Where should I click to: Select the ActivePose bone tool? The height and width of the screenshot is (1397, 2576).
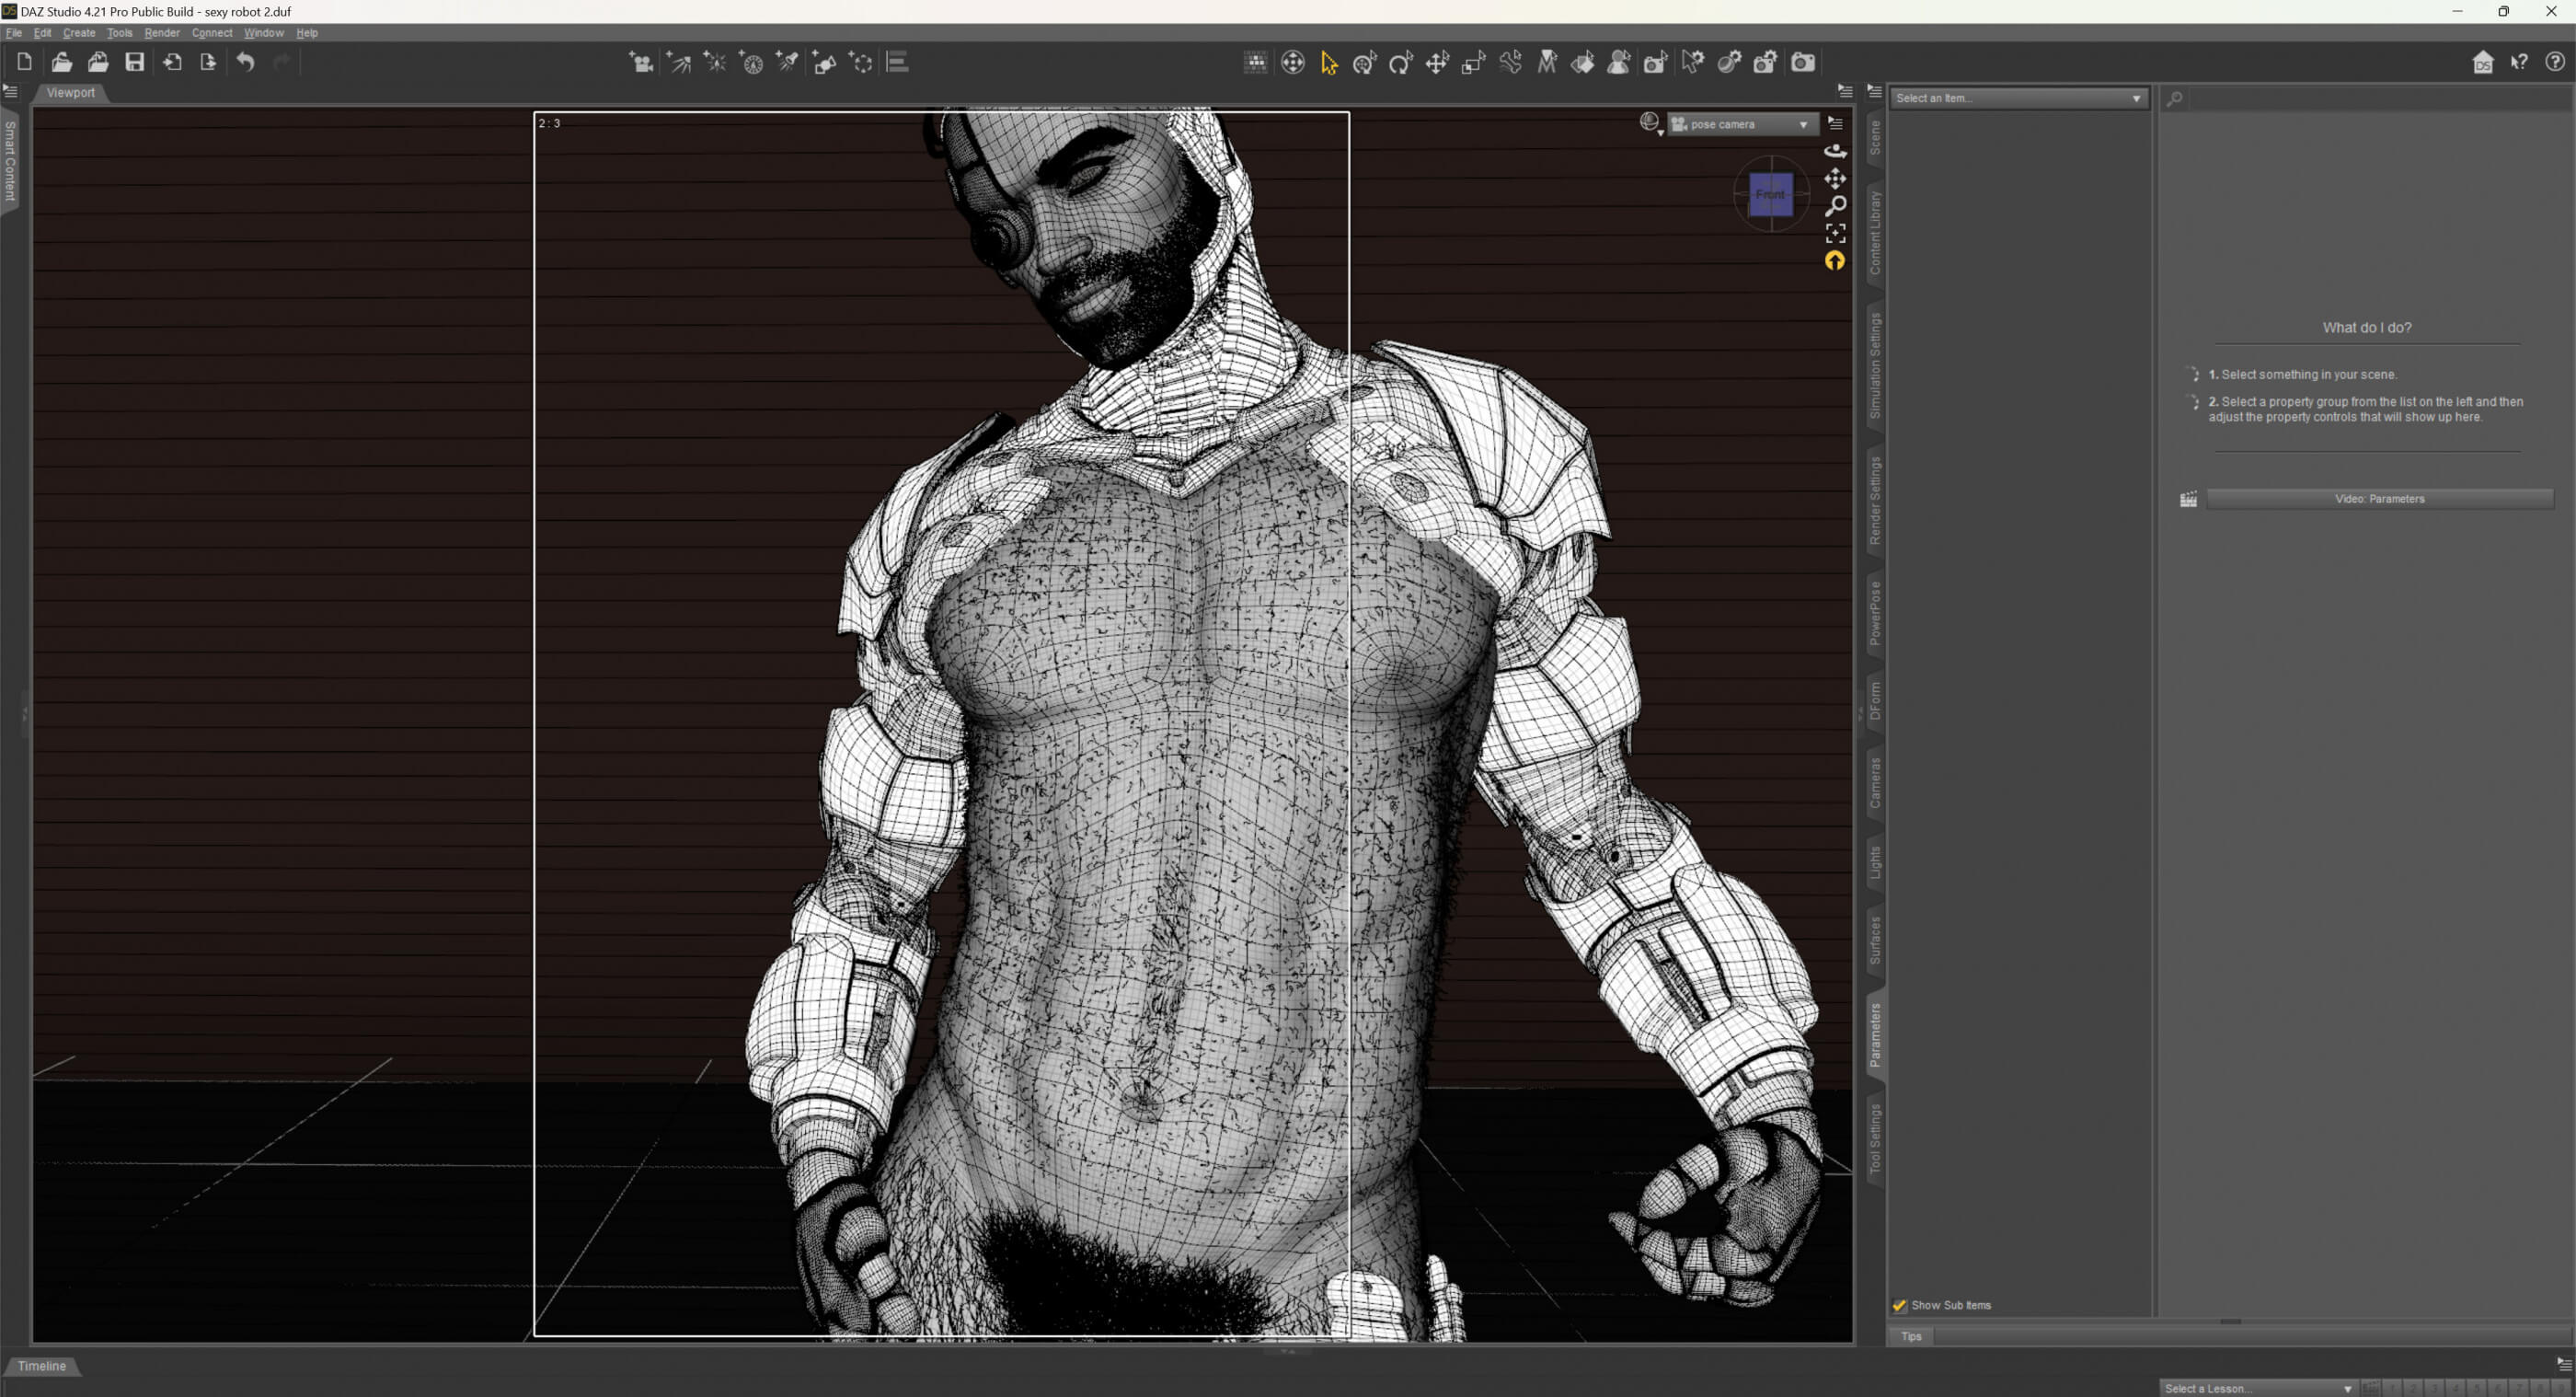pyautogui.click(x=1510, y=63)
